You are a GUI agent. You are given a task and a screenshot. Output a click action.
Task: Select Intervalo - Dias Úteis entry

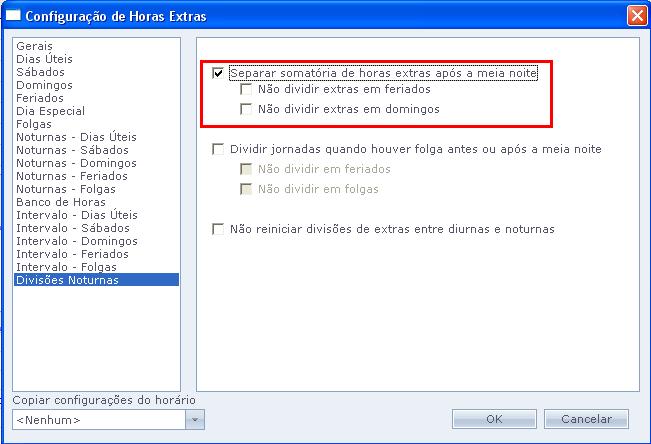tap(96, 215)
